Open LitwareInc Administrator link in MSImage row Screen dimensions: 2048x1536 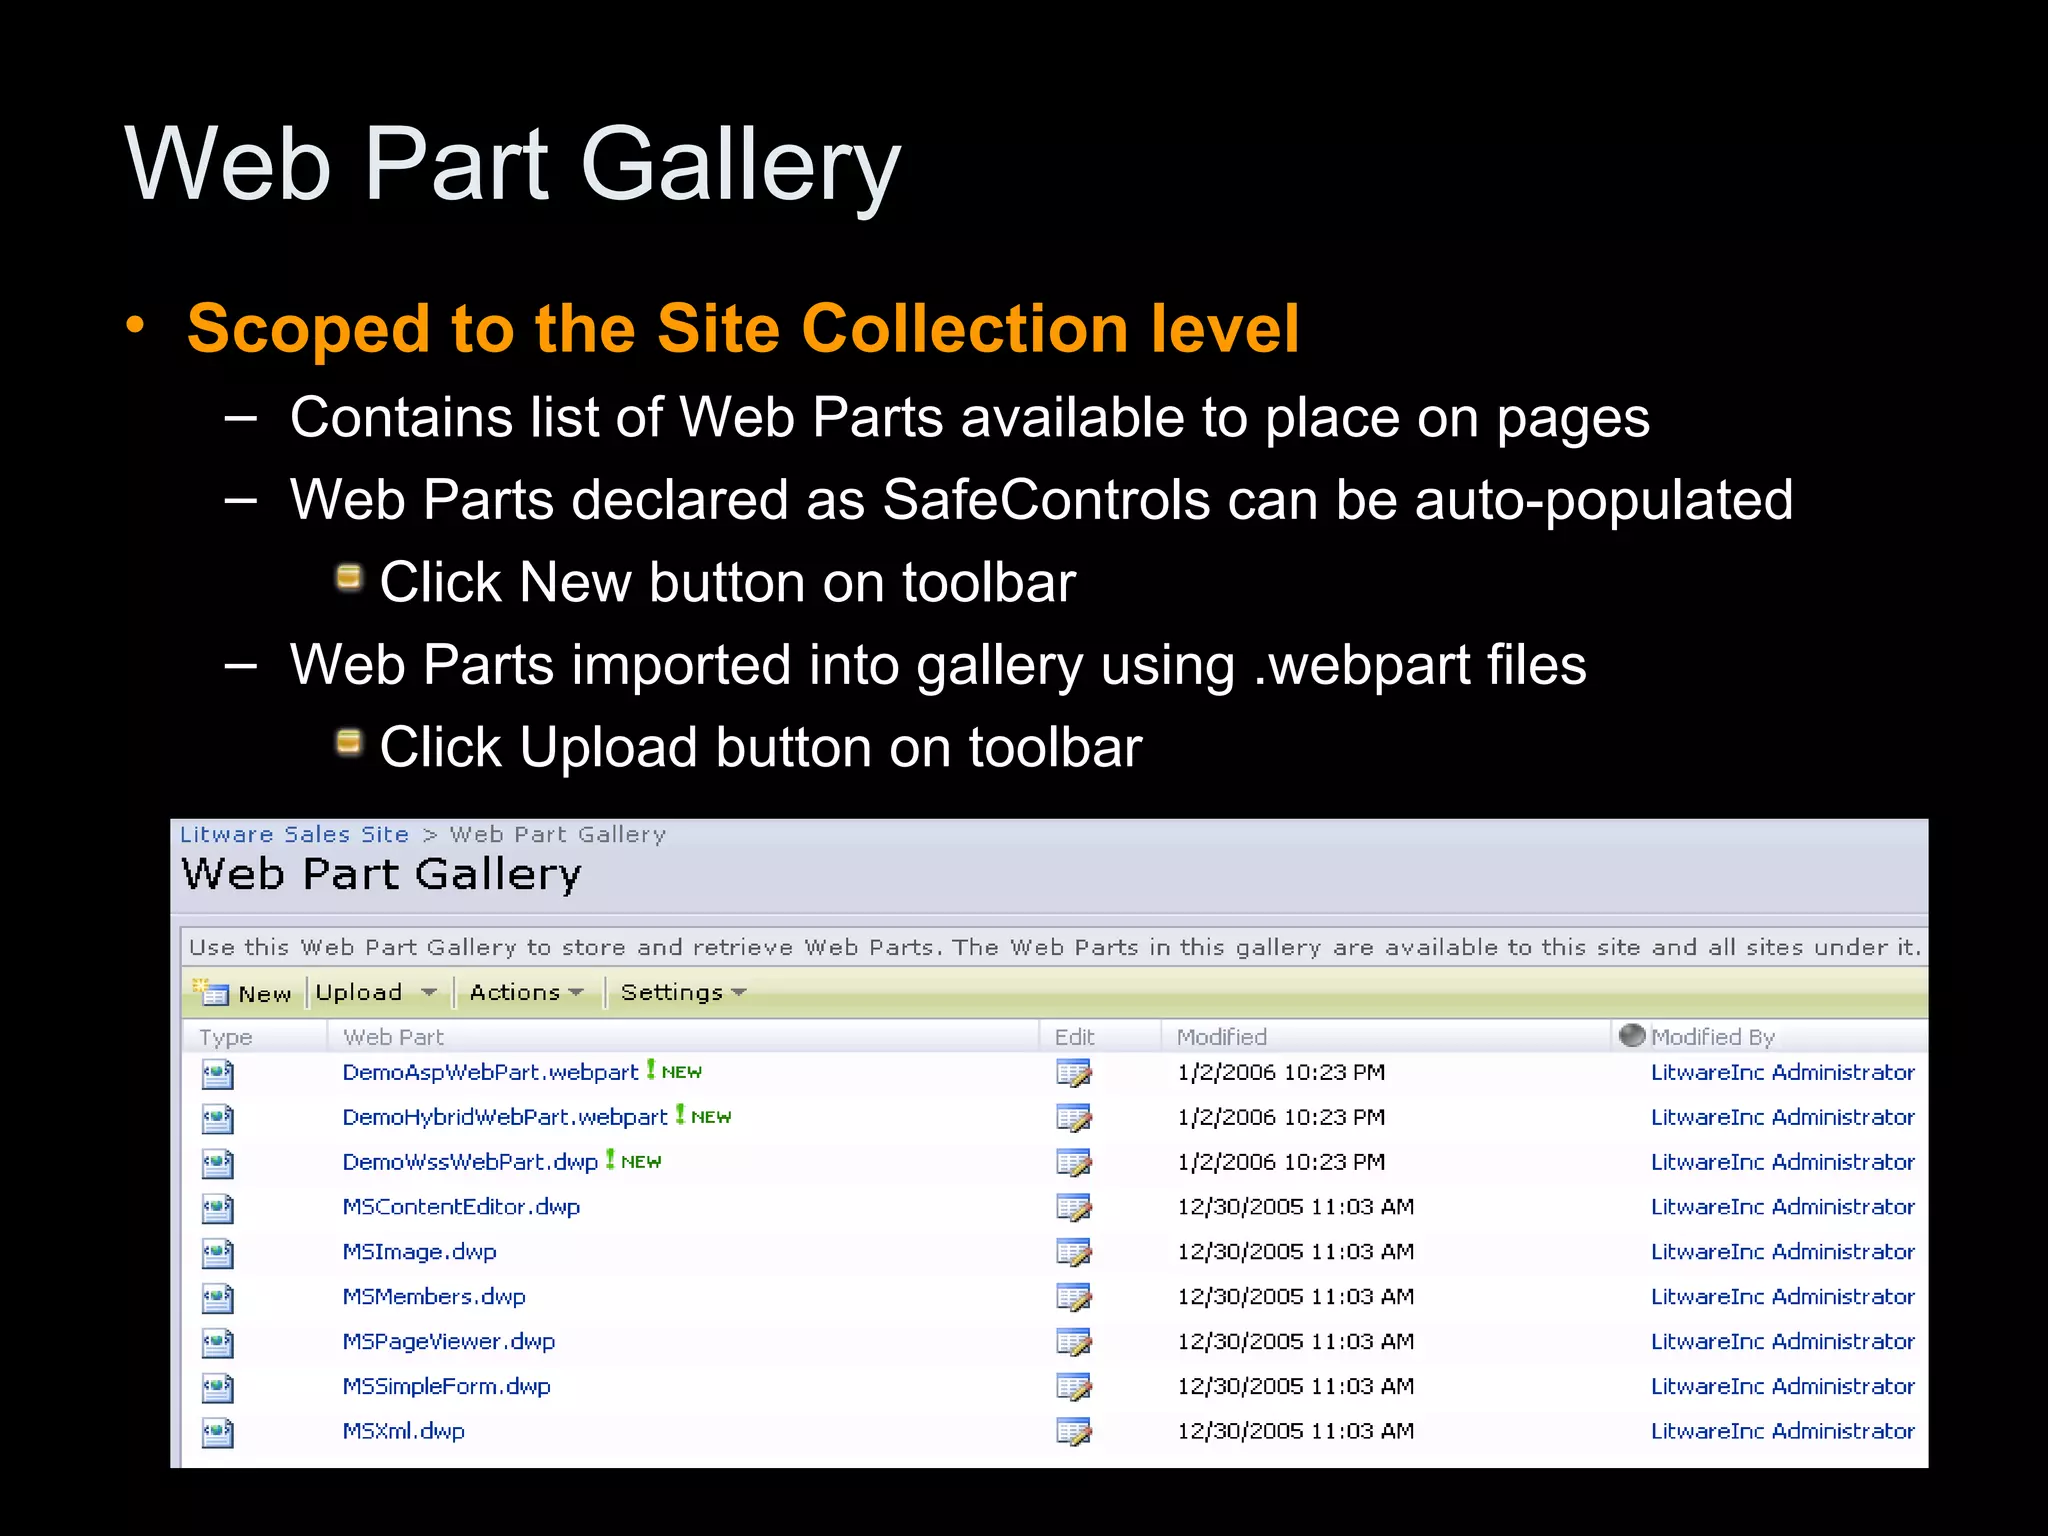(1782, 1252)
